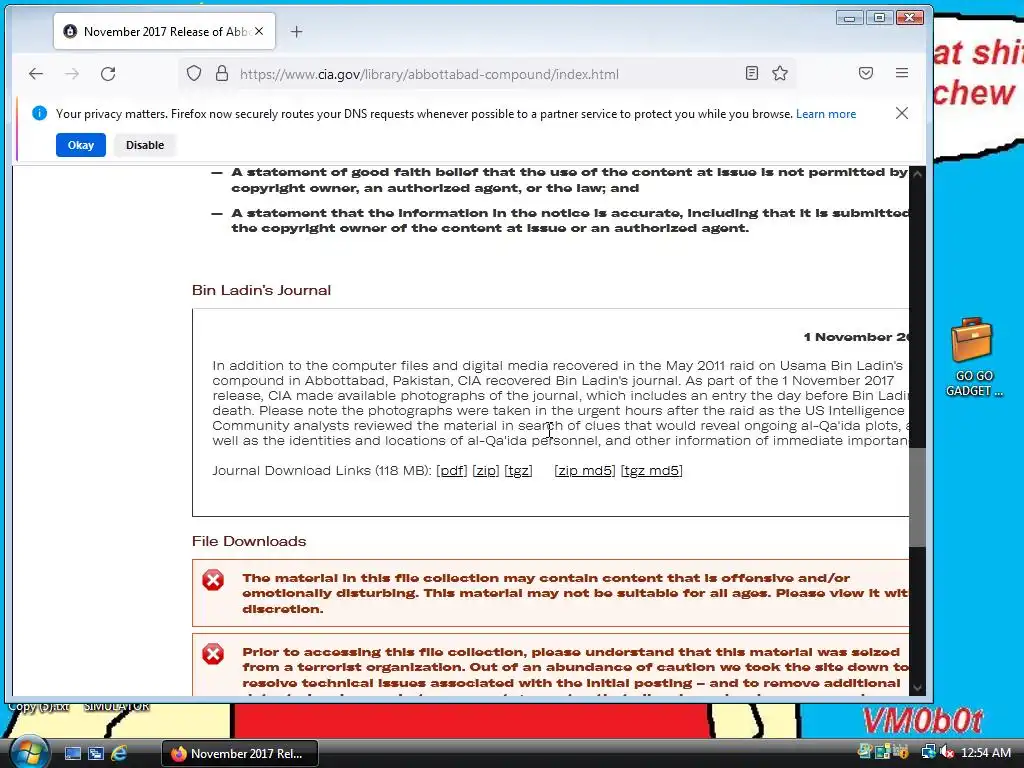The height and width of the screenshot is (768, 1024).
Task: Click the '1 November' date text
Action: coord(856,337)
